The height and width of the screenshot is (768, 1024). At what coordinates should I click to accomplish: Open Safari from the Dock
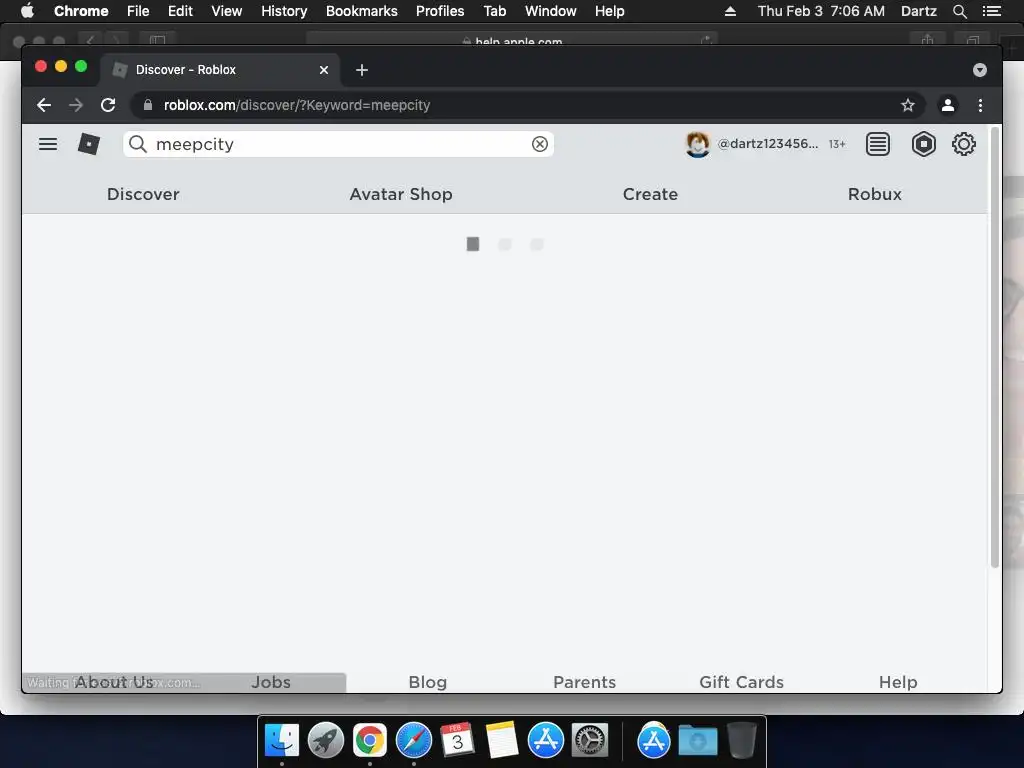click(x=413, y=741)
